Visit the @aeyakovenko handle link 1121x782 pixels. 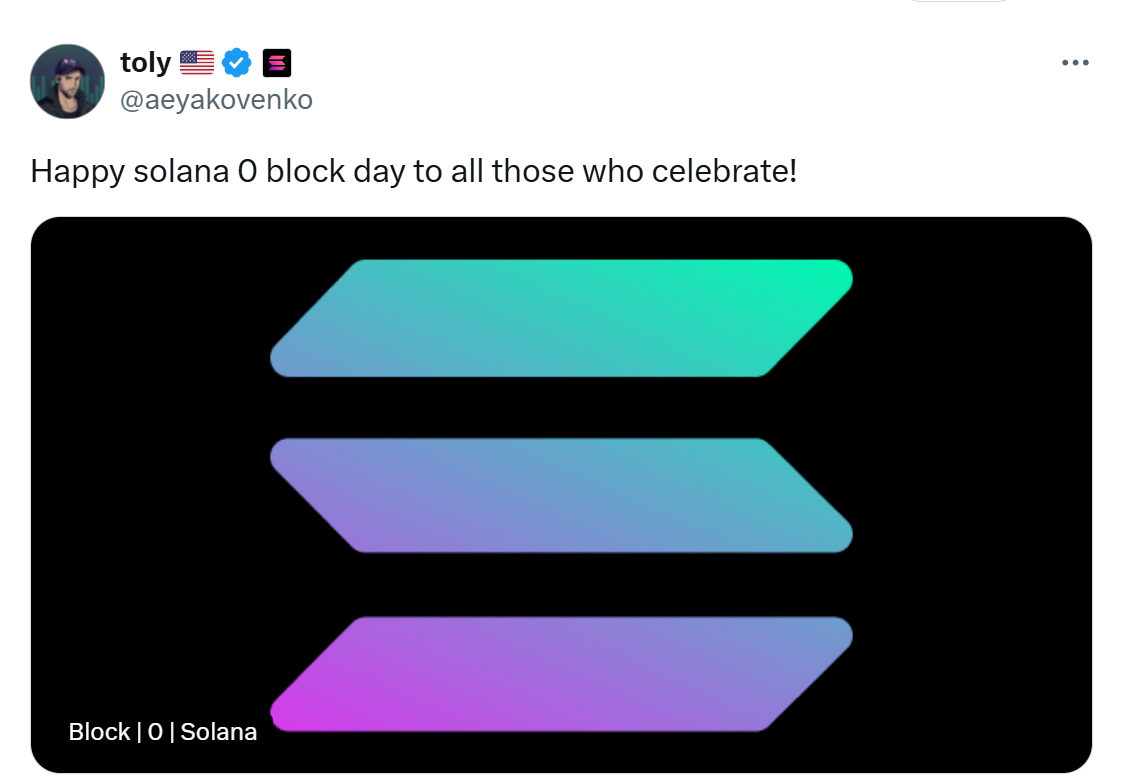pos(216,100)
